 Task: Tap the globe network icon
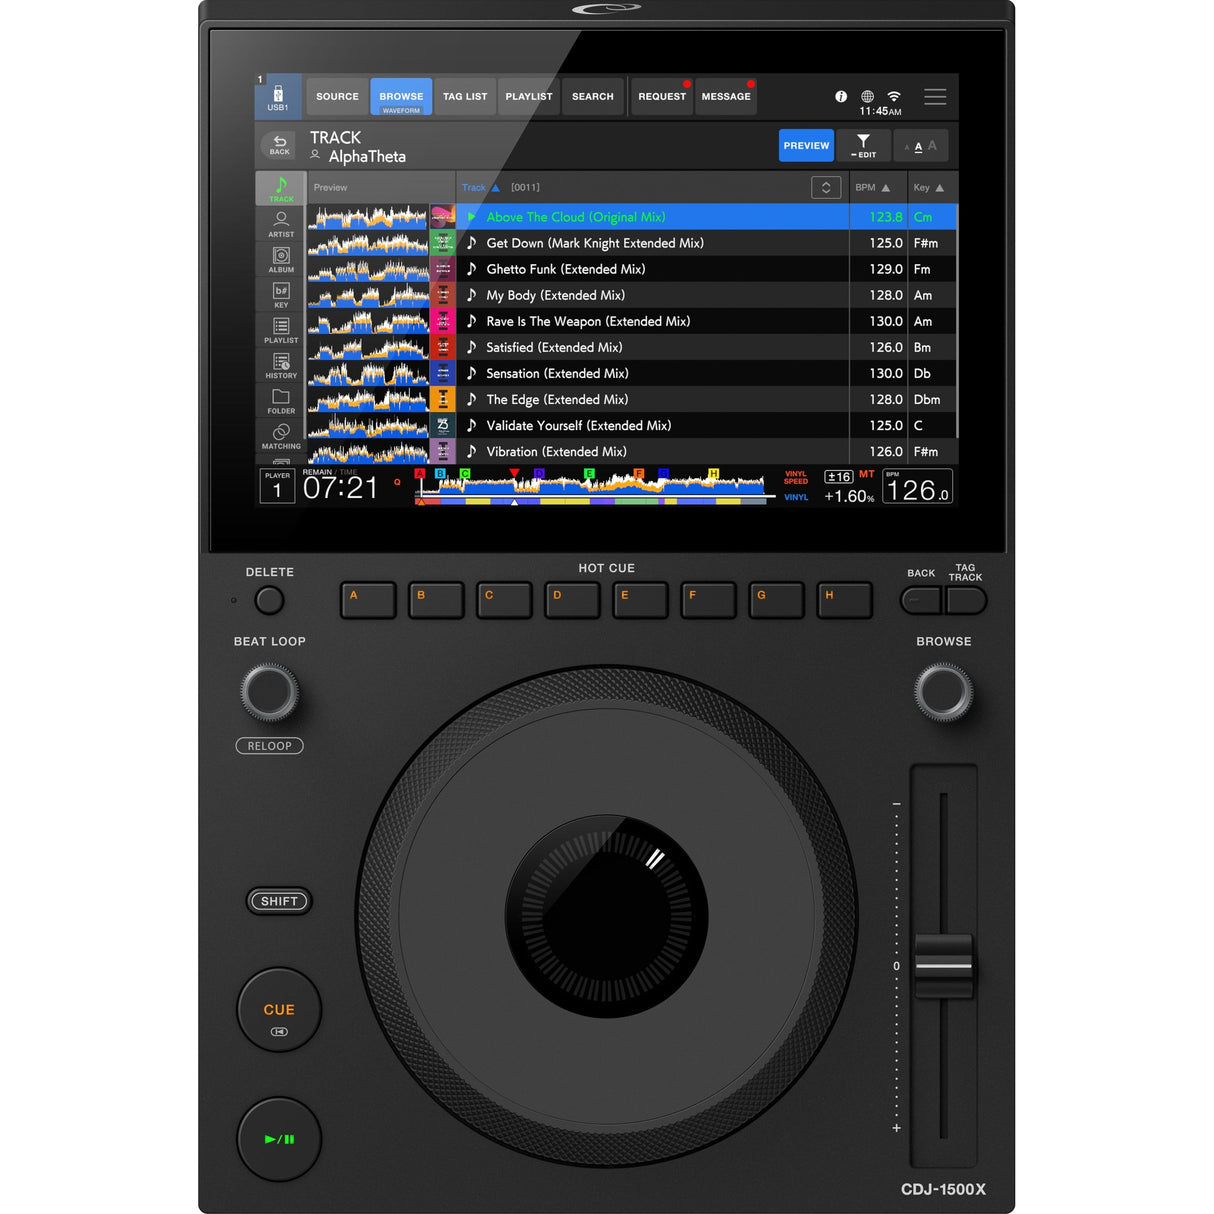[x=867, y=96]
